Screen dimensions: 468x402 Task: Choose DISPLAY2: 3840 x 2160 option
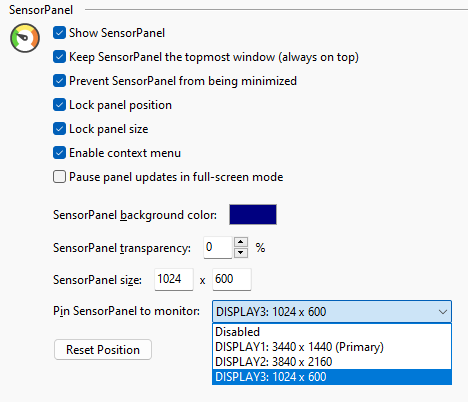tap(332, 362)
